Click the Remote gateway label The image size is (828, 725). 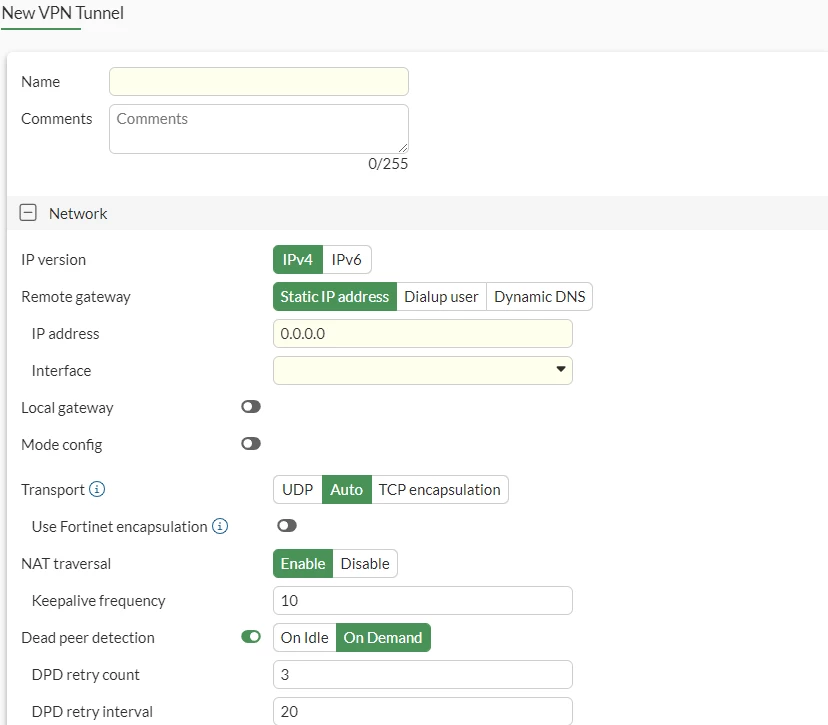[x=76, y=297]
